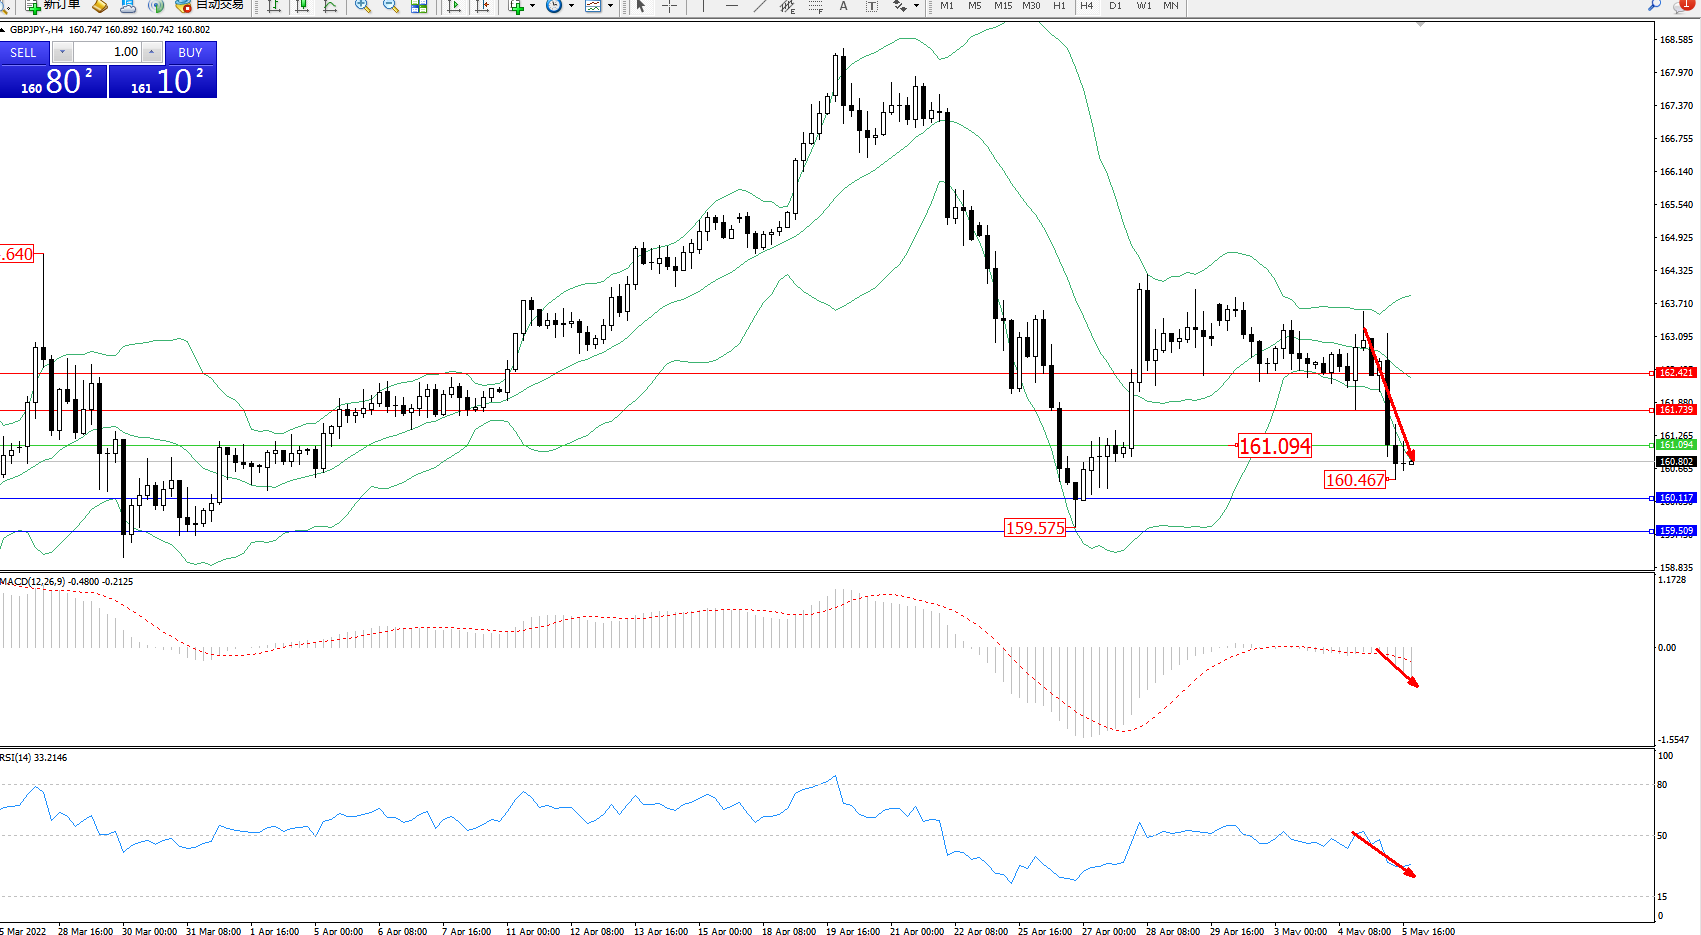This screenshot has height=935, width=1701.
Task: Switch chart to candlestick display icon
Action: click(301, 6)
